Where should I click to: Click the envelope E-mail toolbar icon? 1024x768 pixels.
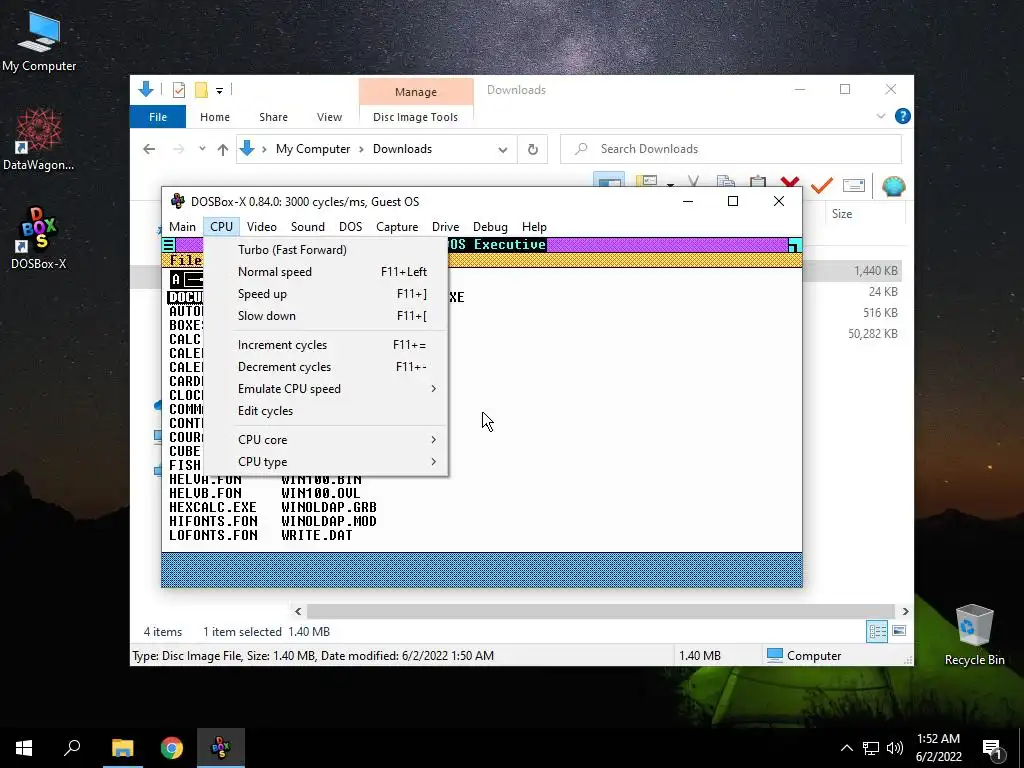(x=854, y=185)
